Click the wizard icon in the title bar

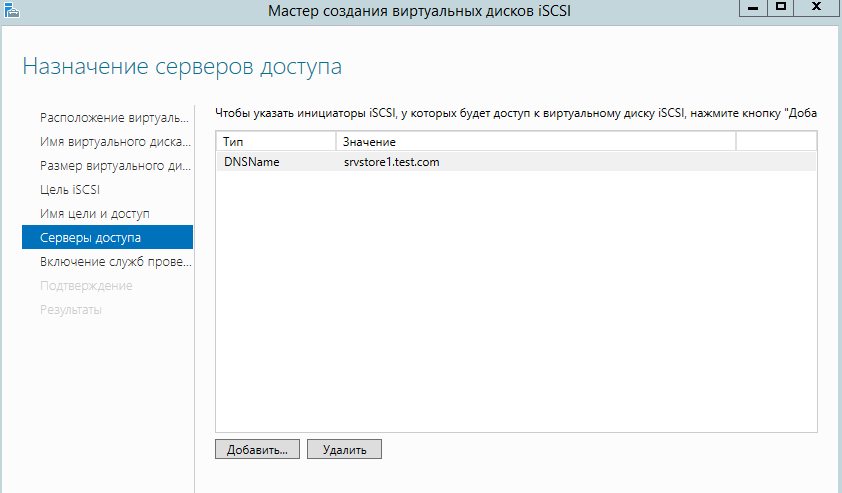pyautogui.click(x=9, y=9)
